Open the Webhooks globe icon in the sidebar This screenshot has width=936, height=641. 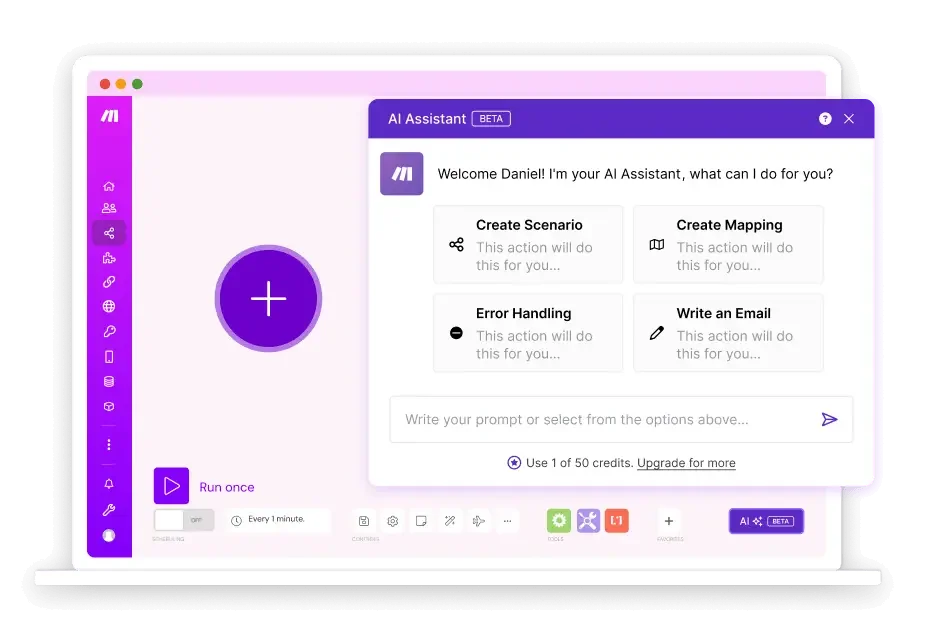109,306
